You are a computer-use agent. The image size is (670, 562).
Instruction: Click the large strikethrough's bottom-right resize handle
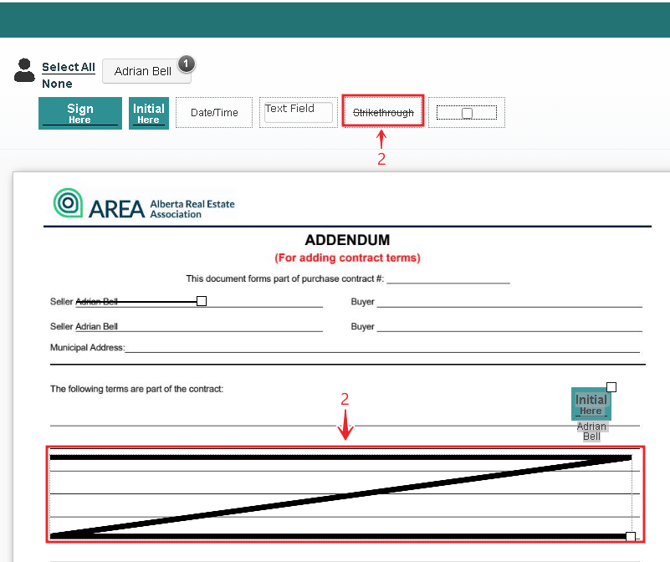click(x=630, y=537)
